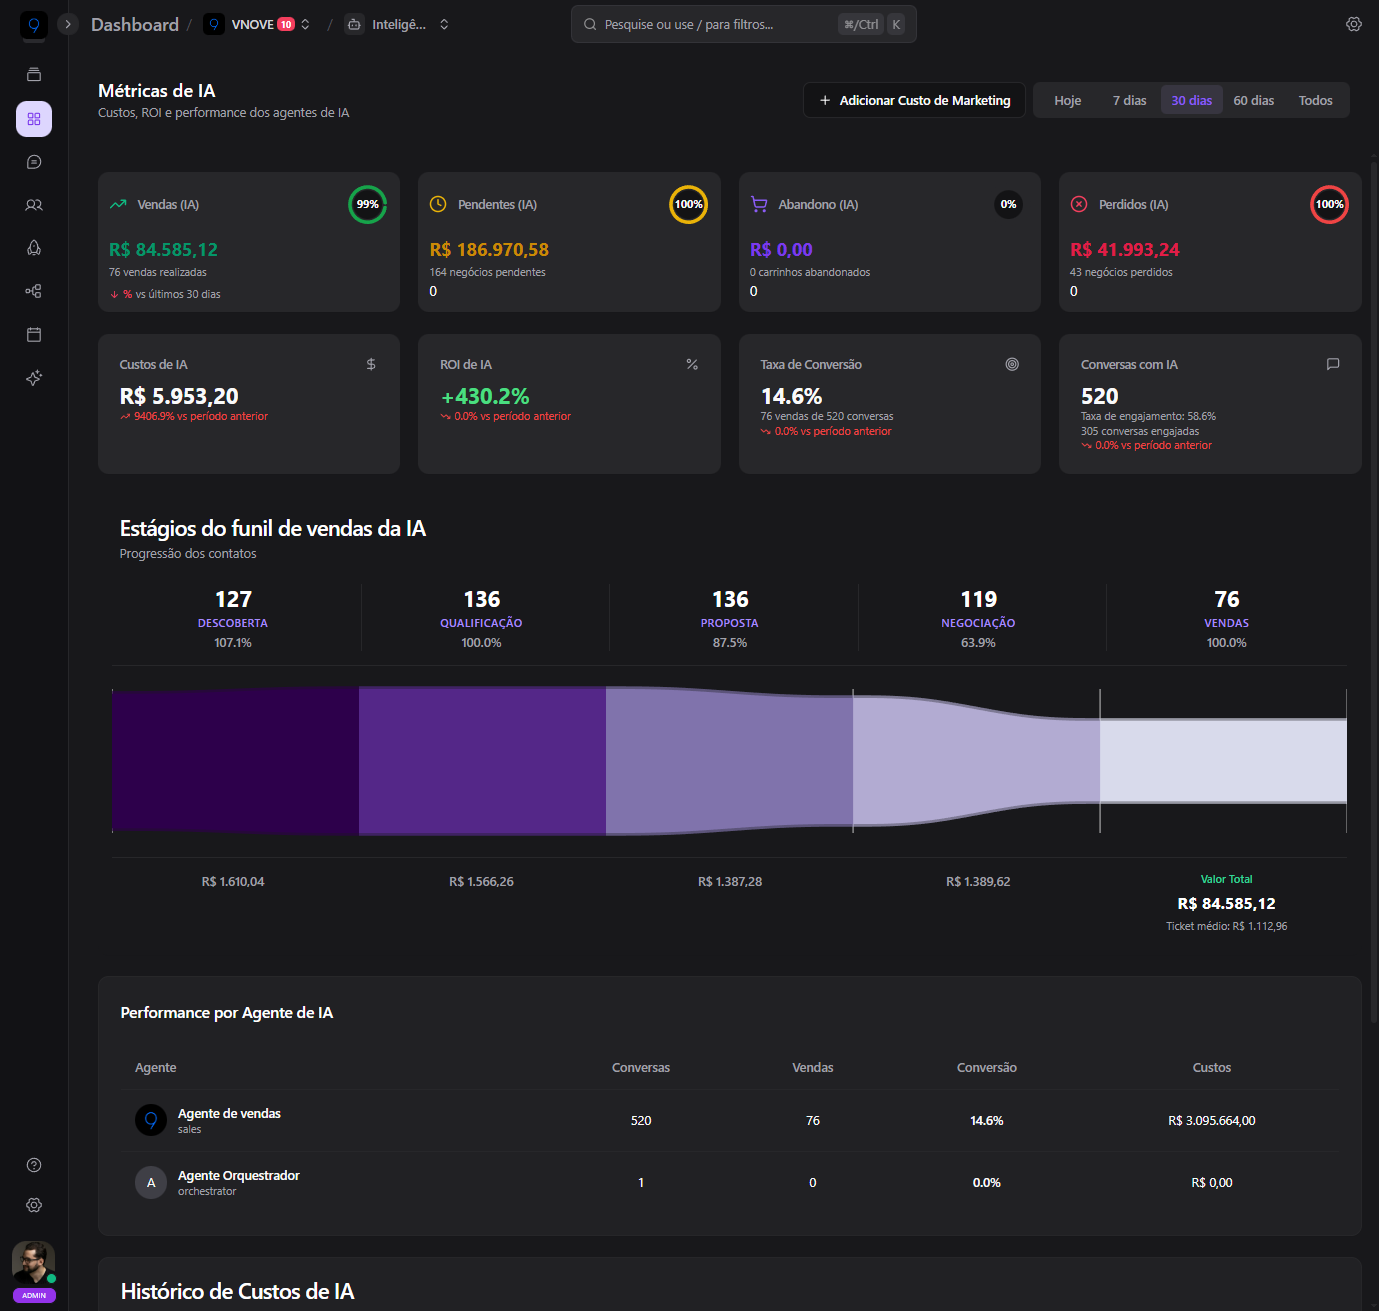Open the workflow nodes icon in sidebar

34,291
